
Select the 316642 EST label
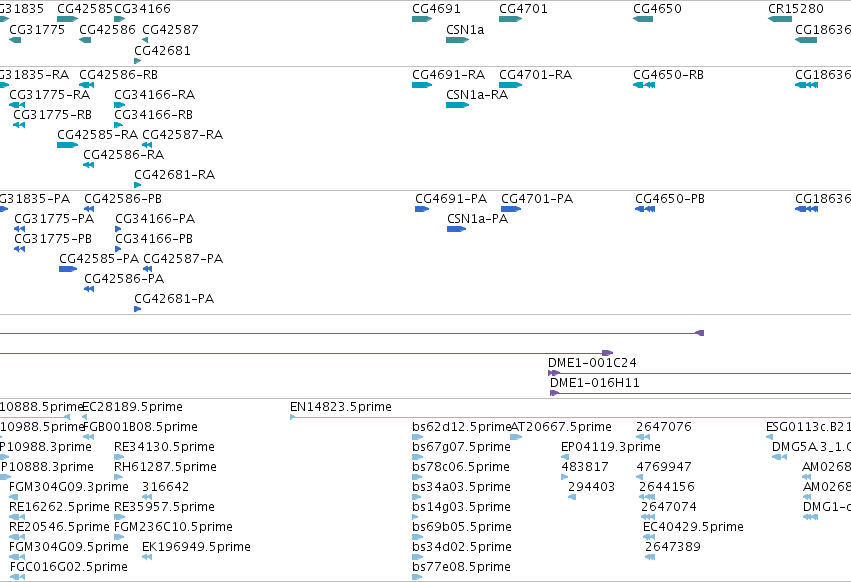[166, 486]
